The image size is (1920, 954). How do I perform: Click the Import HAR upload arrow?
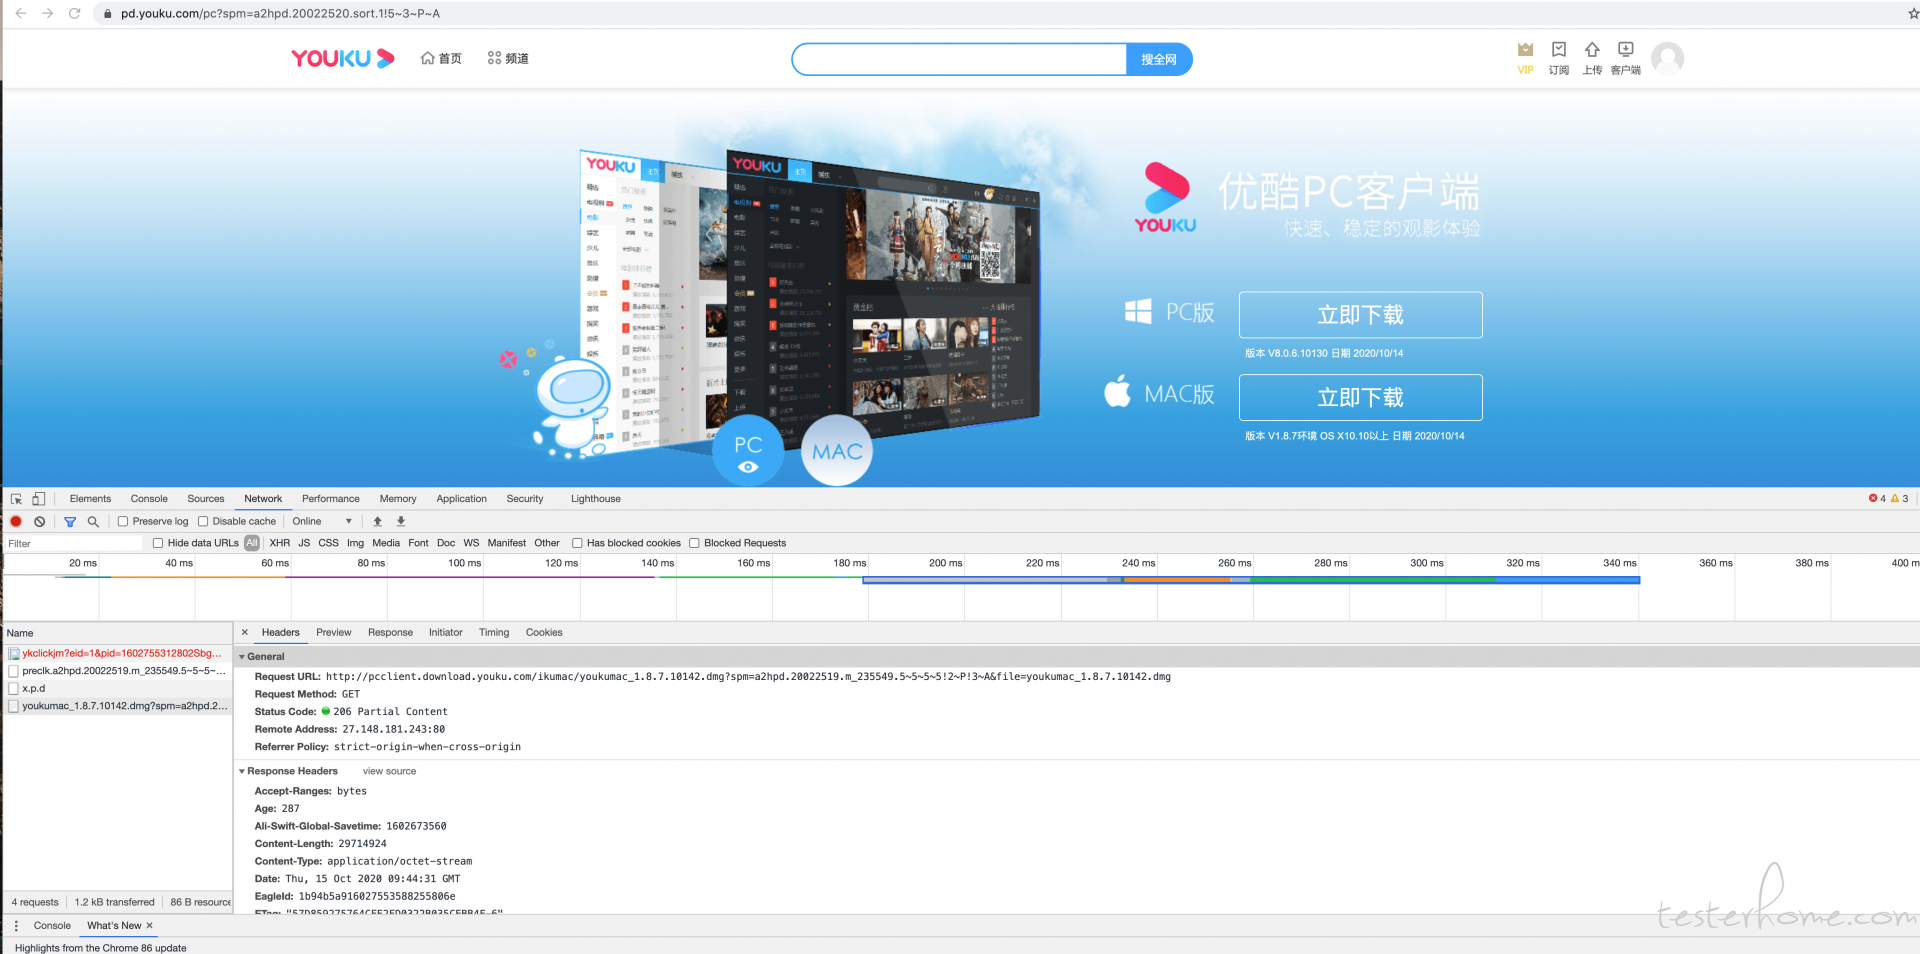click(x=377, y=521)
